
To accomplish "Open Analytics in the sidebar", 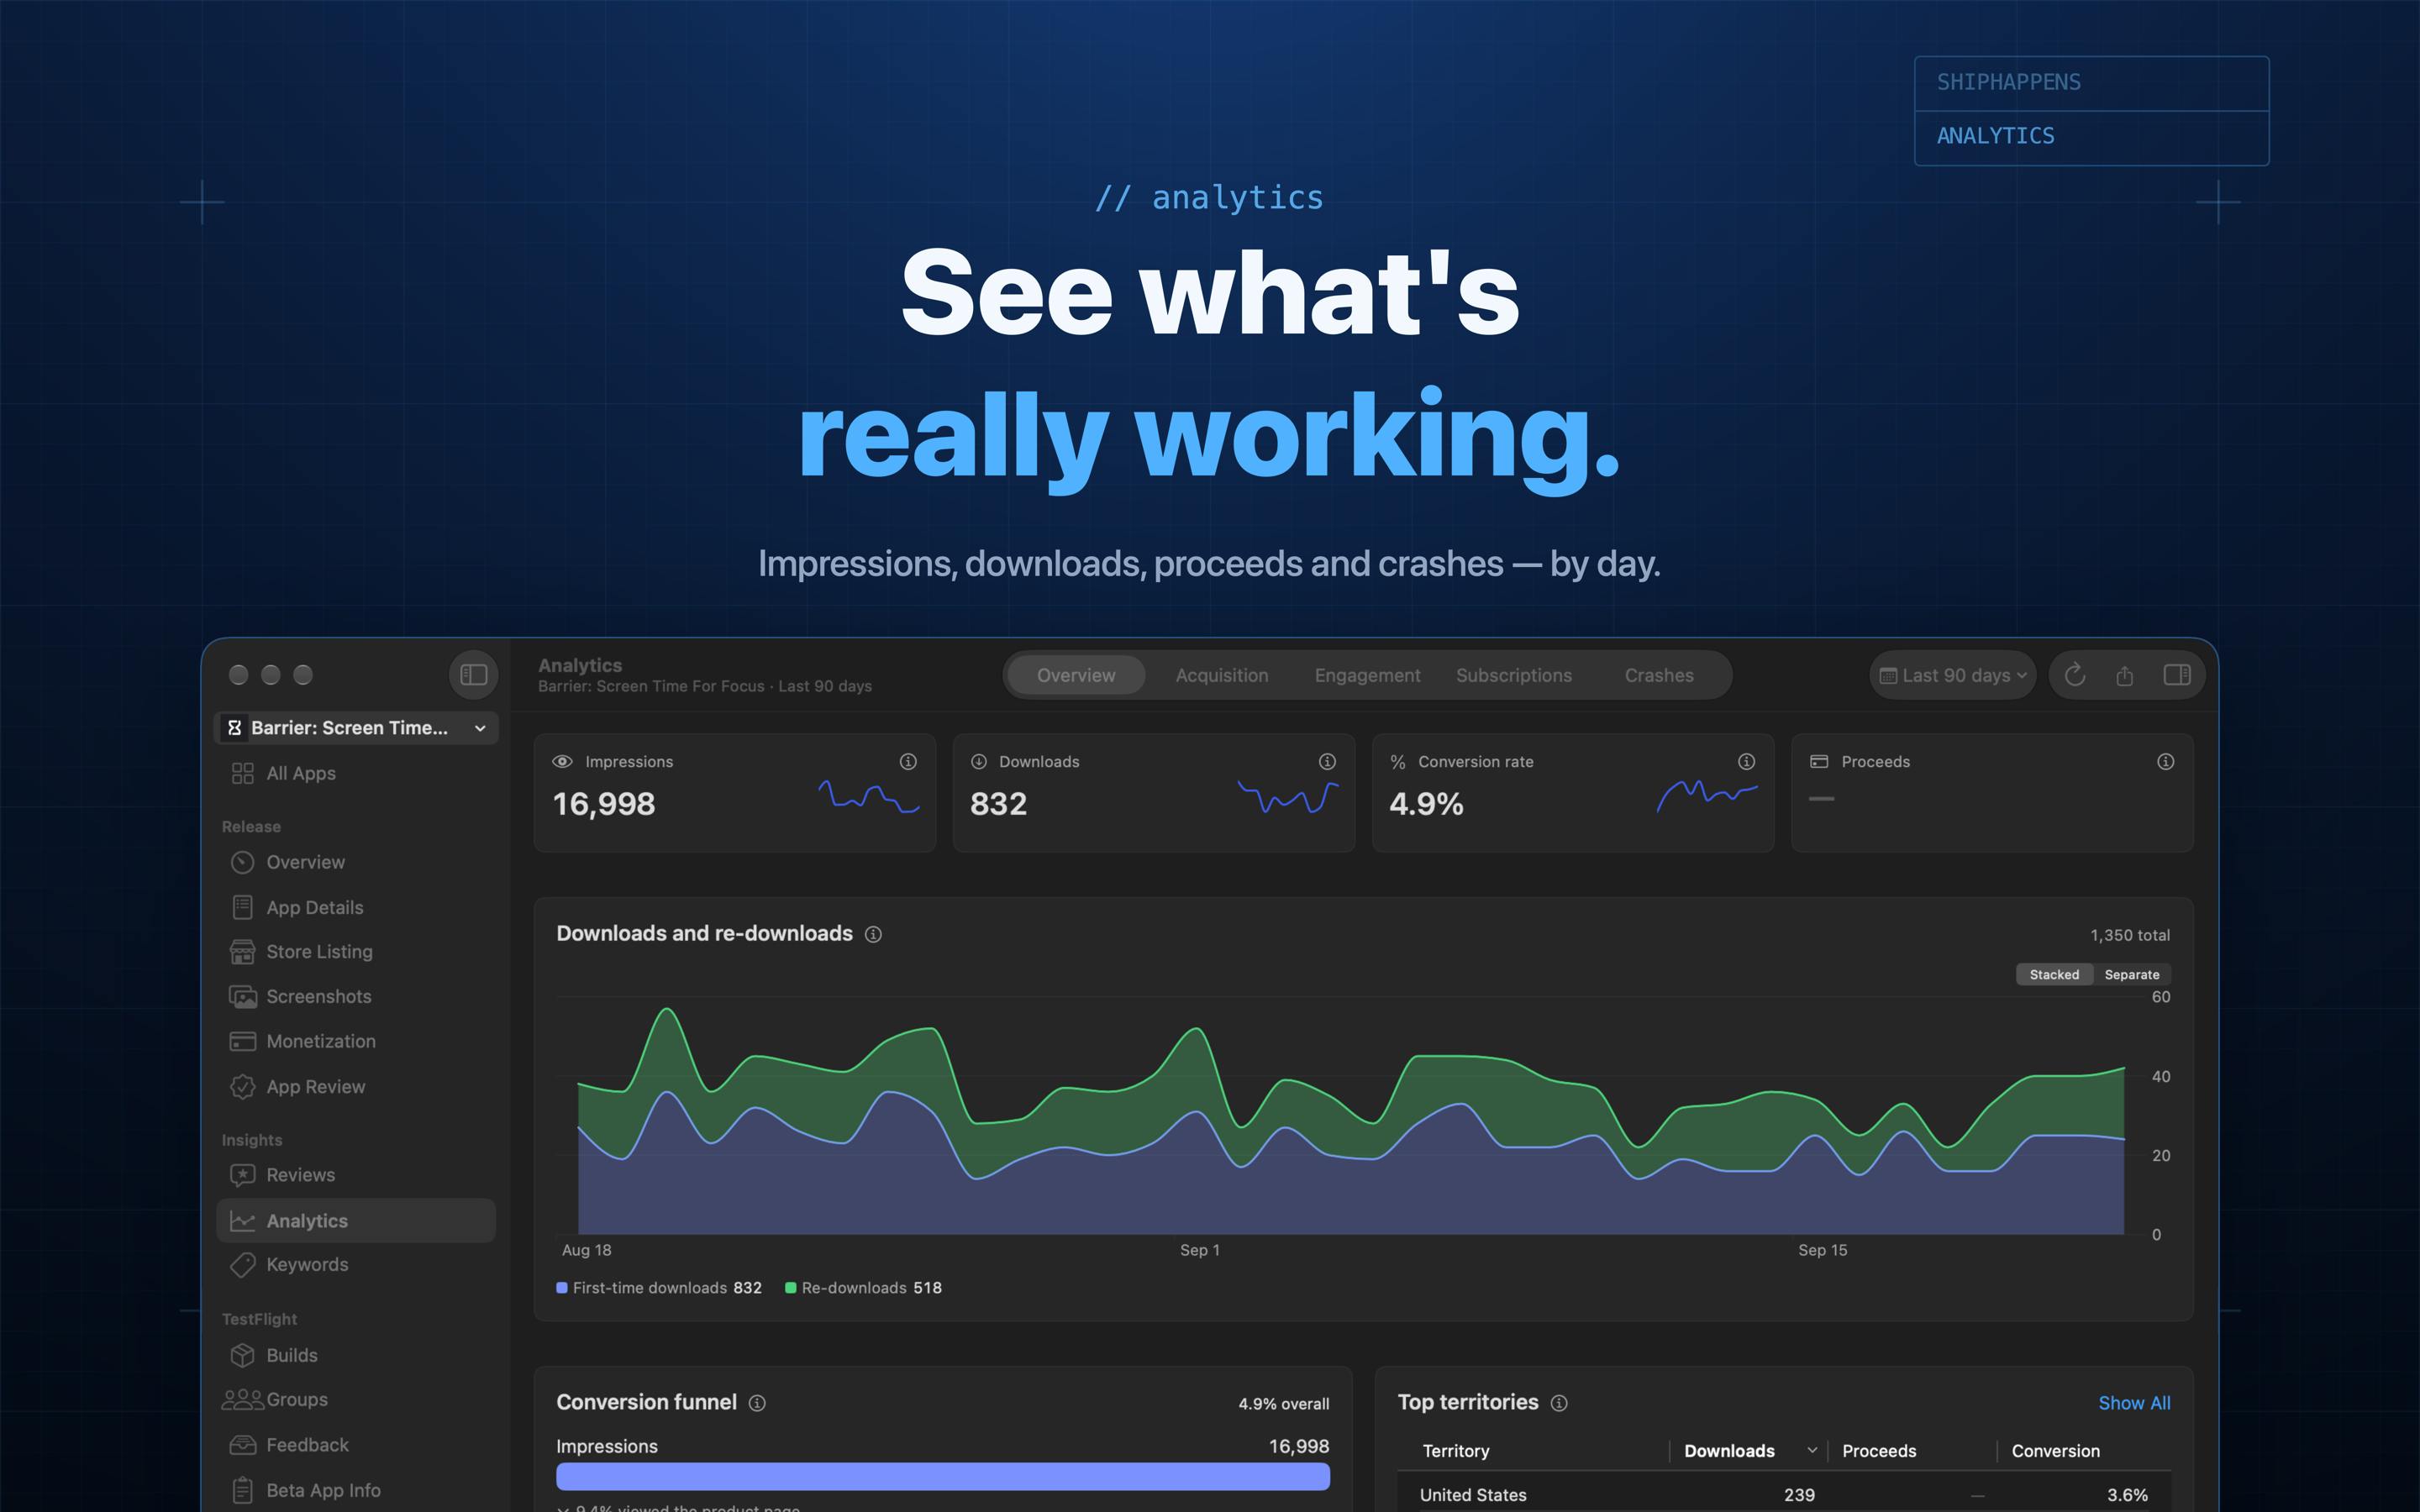I will (356, 1221).
